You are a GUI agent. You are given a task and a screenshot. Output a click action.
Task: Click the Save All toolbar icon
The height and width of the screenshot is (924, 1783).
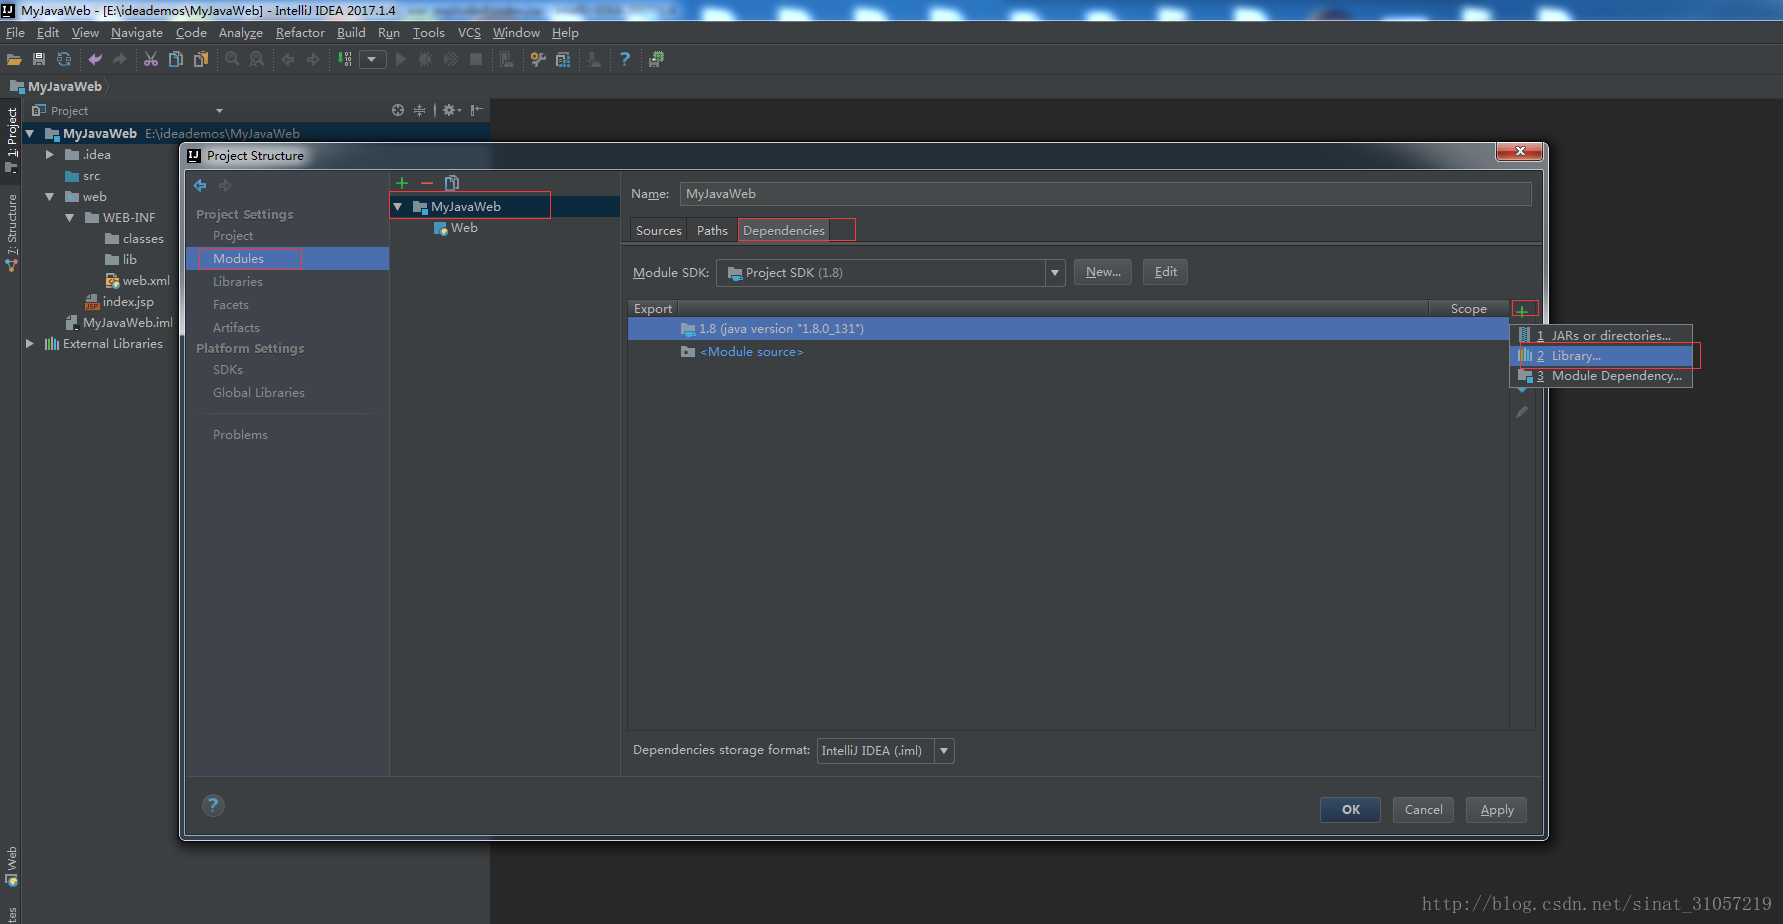tap(39, 59)
